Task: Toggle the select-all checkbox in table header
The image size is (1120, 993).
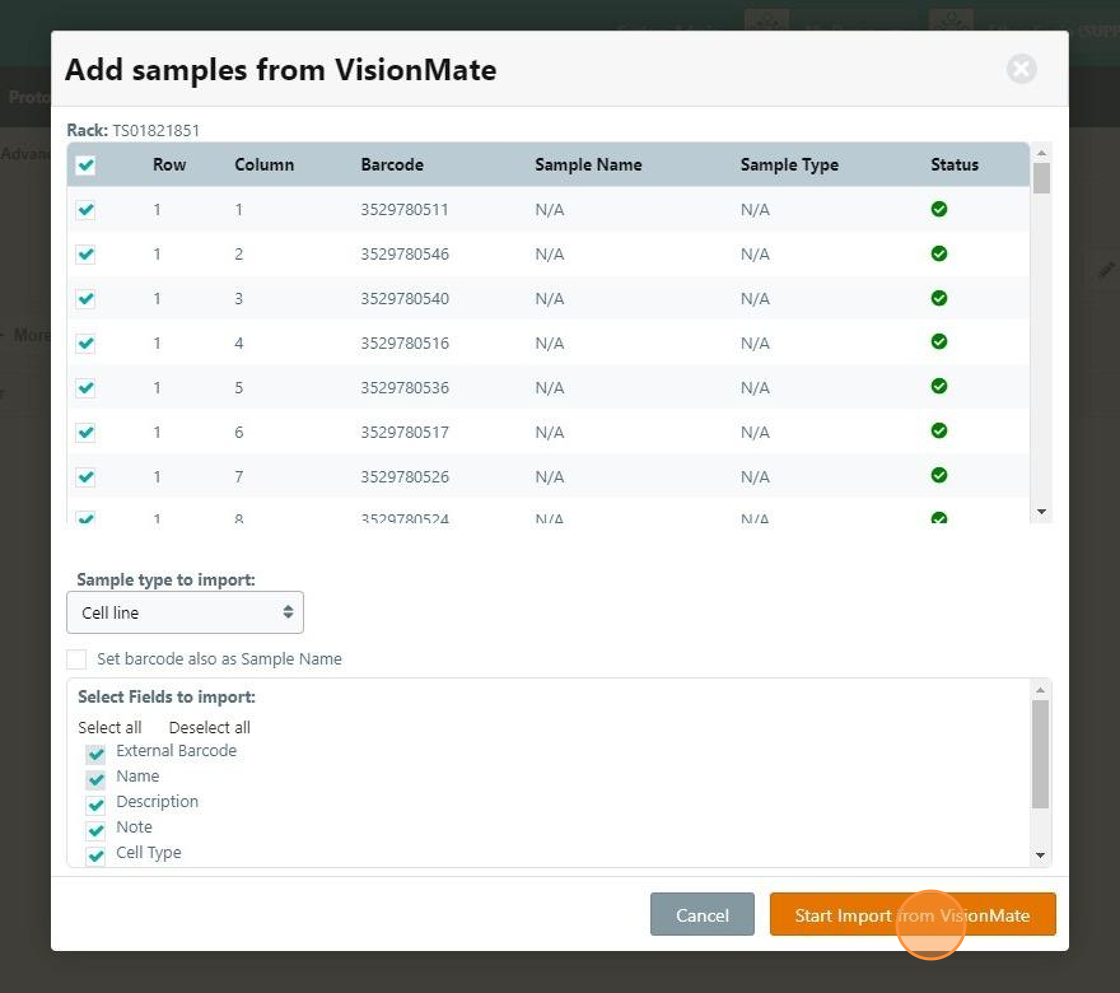Action: 86,165
